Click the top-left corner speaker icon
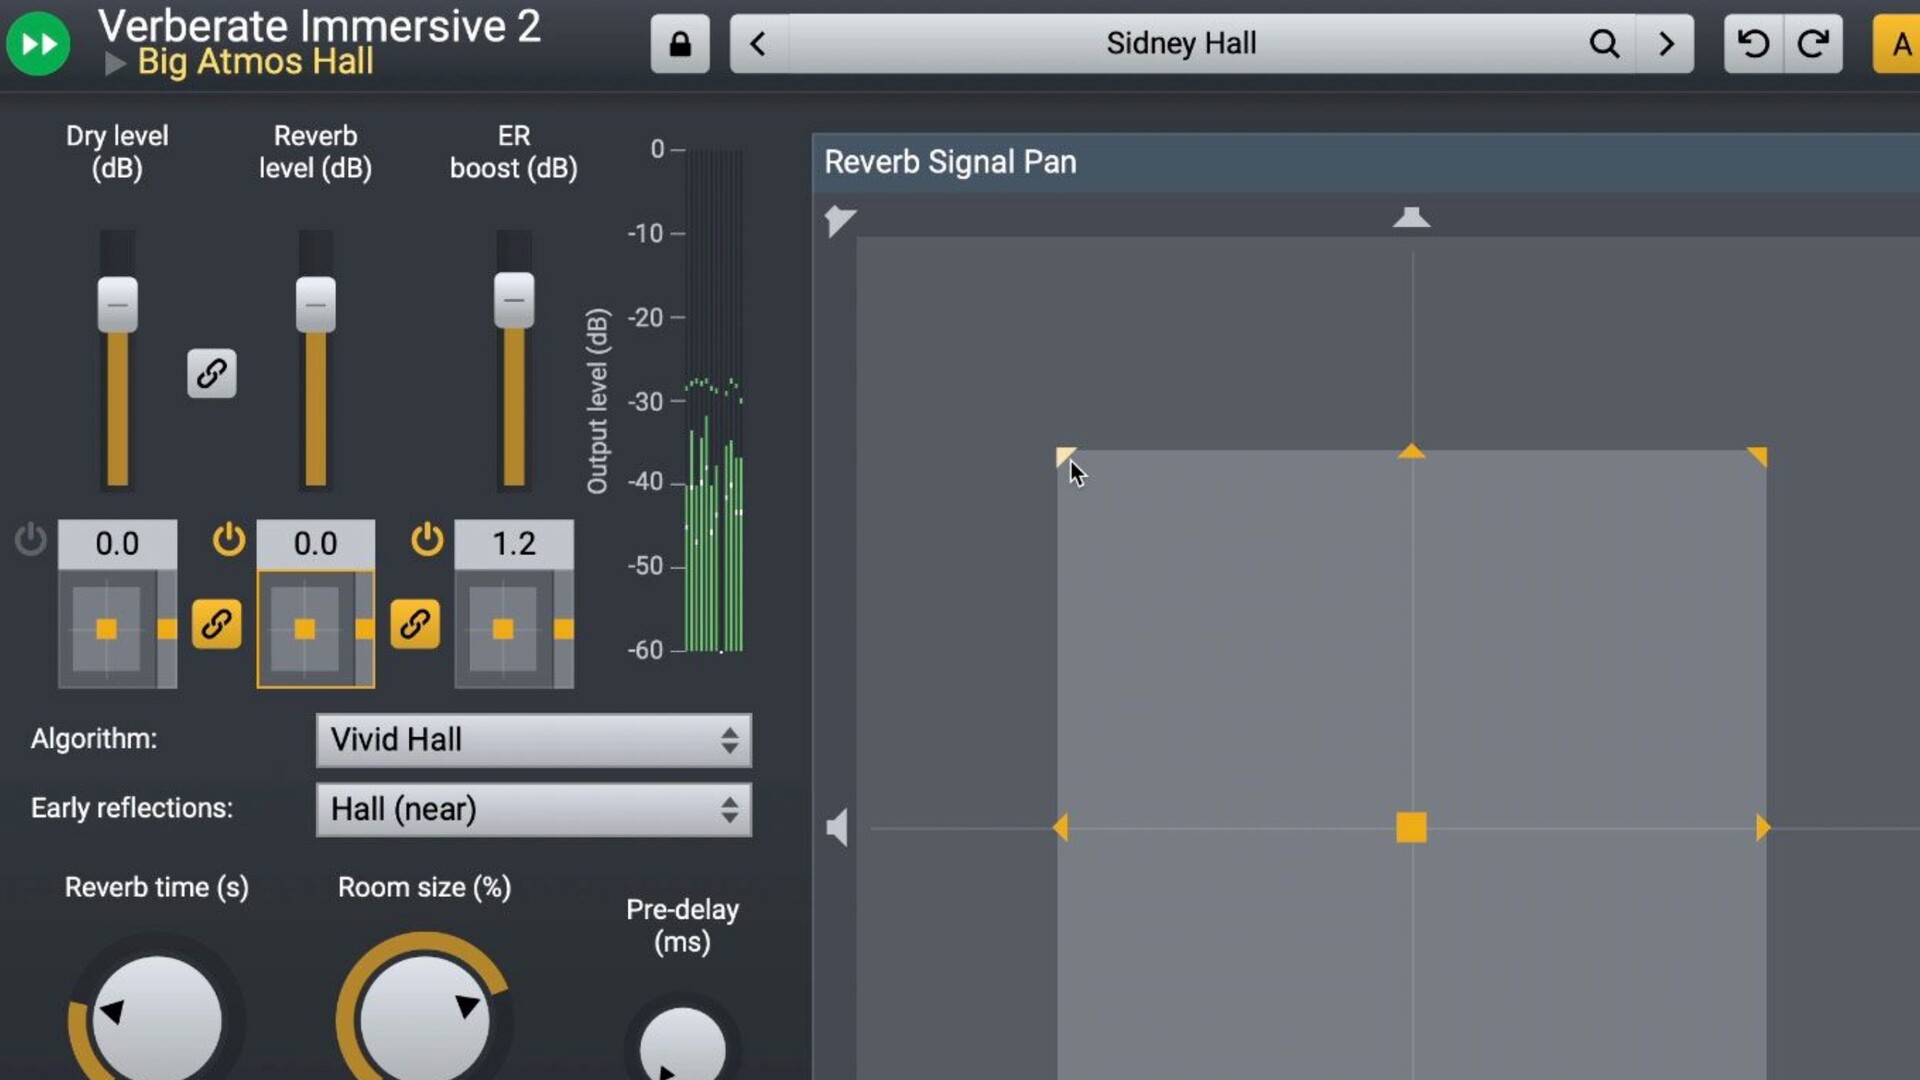 pos(839,220)
